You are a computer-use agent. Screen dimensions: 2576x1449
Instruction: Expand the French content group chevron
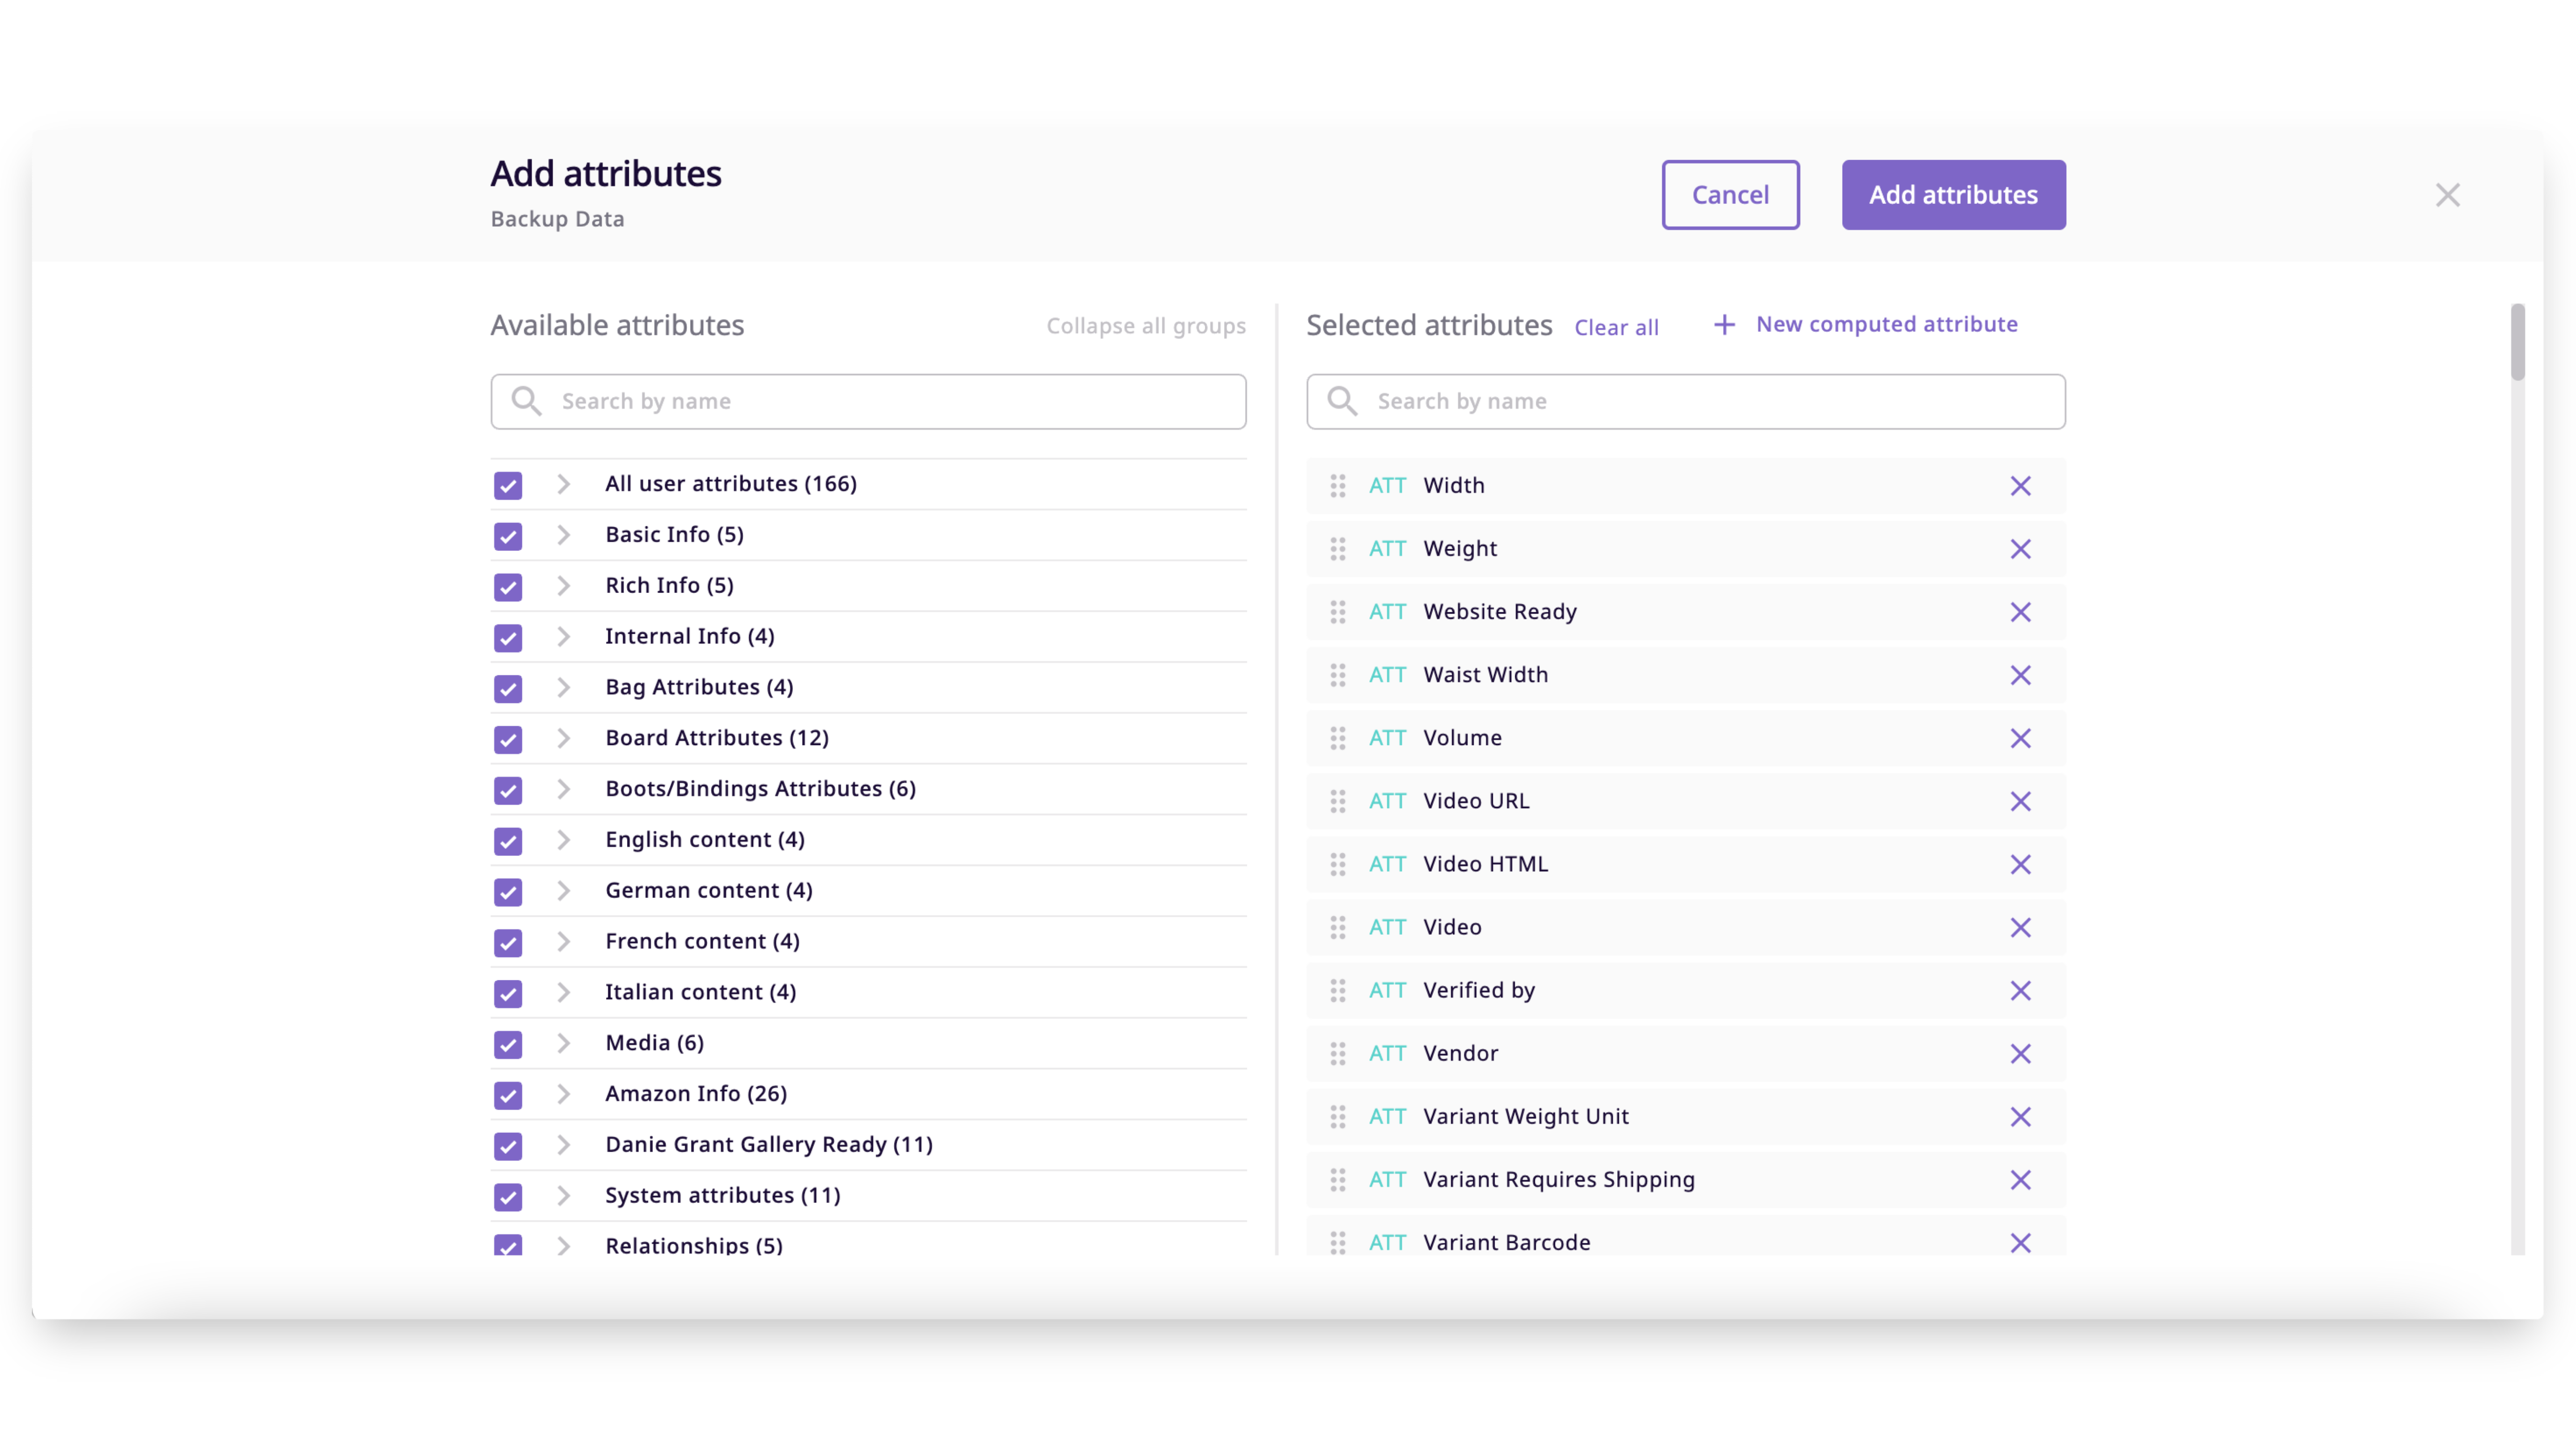(564, 942)
